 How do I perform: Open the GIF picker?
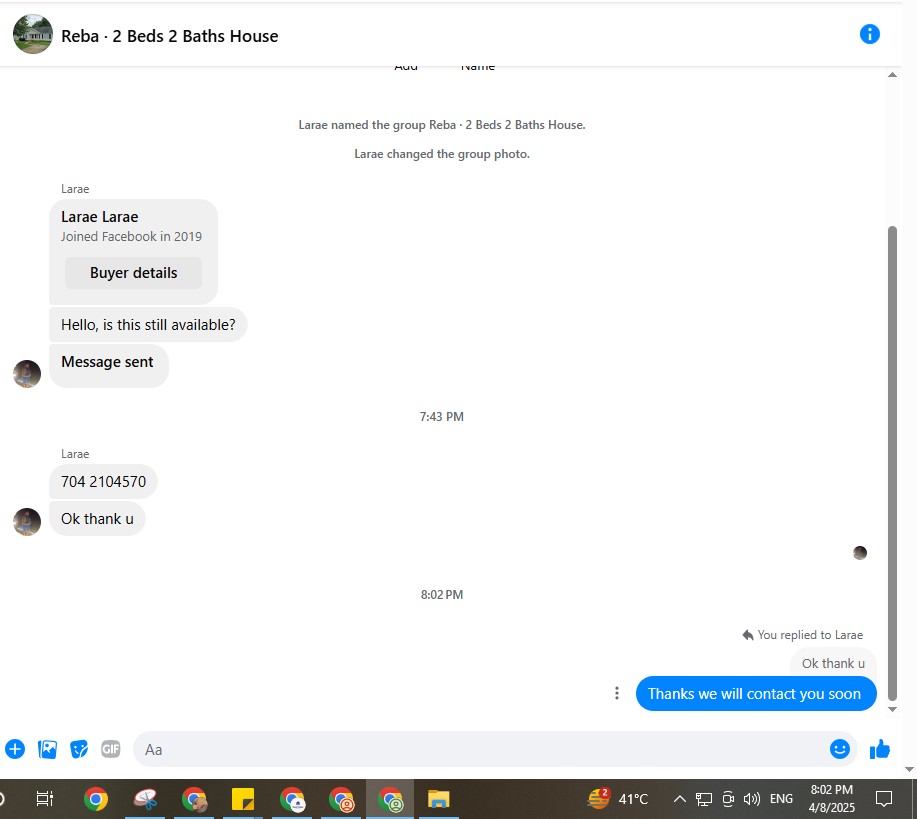111,749
